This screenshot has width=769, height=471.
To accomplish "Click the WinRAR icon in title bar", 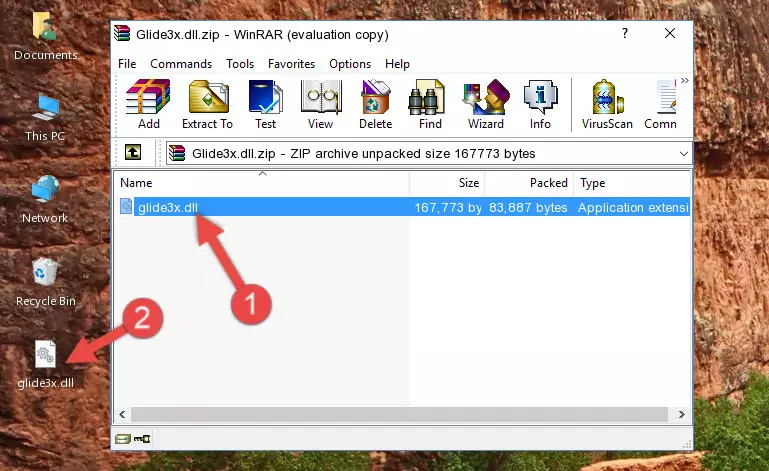I will pos(122,33).
